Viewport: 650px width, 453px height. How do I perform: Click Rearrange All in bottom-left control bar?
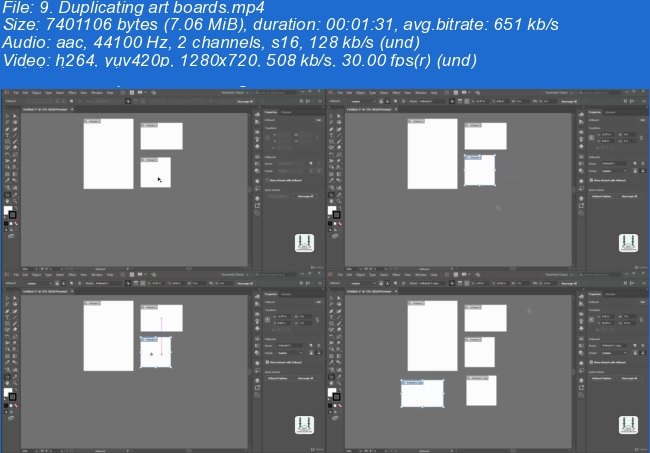pyautogui.click(x=245, y=283)
